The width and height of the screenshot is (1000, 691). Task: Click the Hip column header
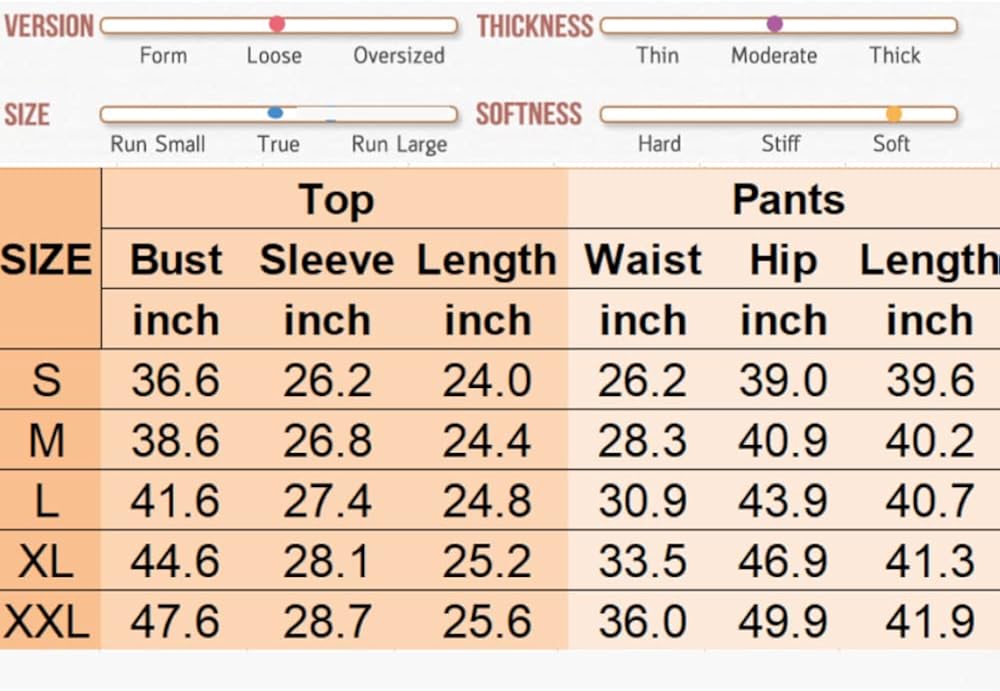pos(783,260)
